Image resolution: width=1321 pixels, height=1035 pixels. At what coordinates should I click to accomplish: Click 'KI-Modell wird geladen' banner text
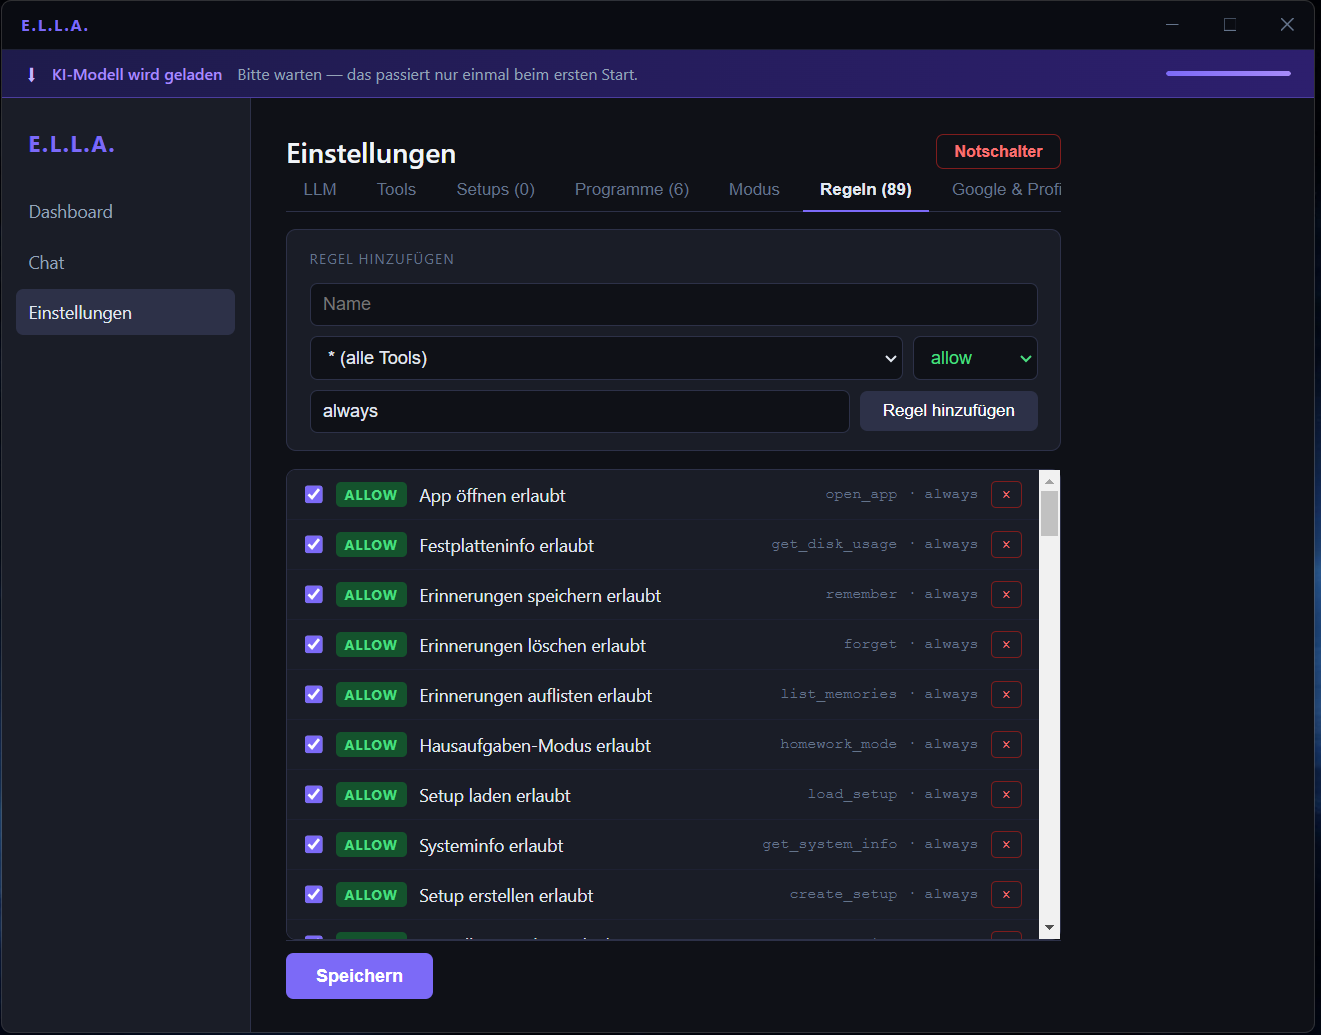137,75
